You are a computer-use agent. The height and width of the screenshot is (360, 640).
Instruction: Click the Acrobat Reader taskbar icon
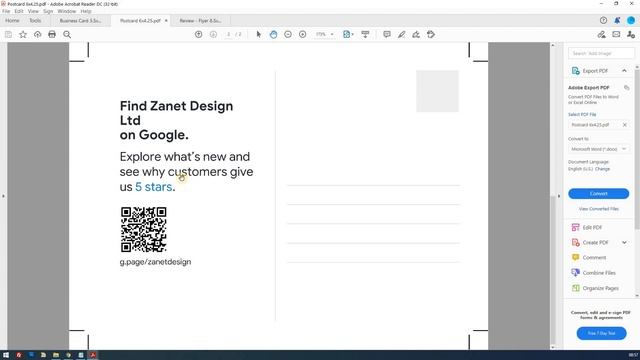[93, 355]
